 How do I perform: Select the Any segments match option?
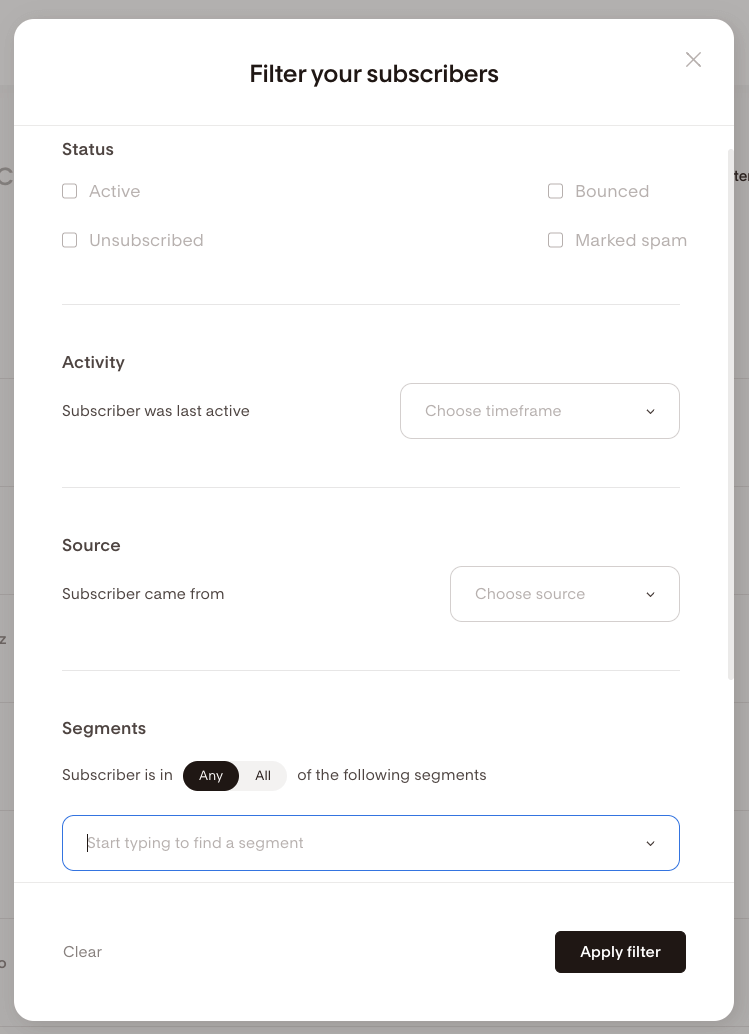(211, 776)
